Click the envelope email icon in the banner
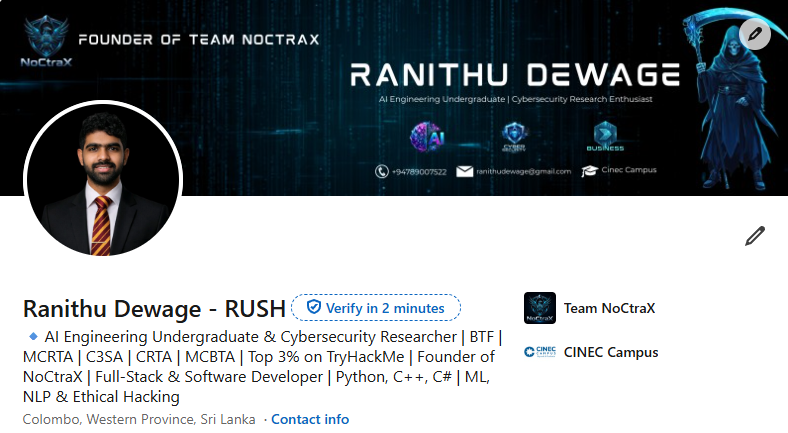 (x=464, y=171)
